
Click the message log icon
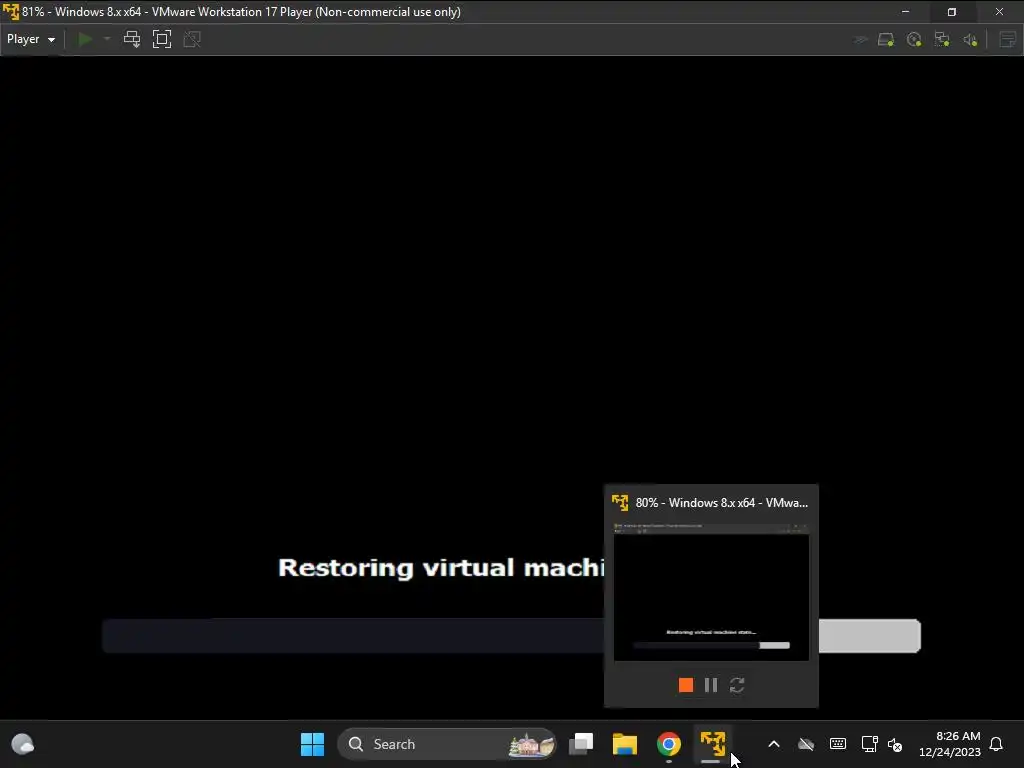coord(1008,40)
